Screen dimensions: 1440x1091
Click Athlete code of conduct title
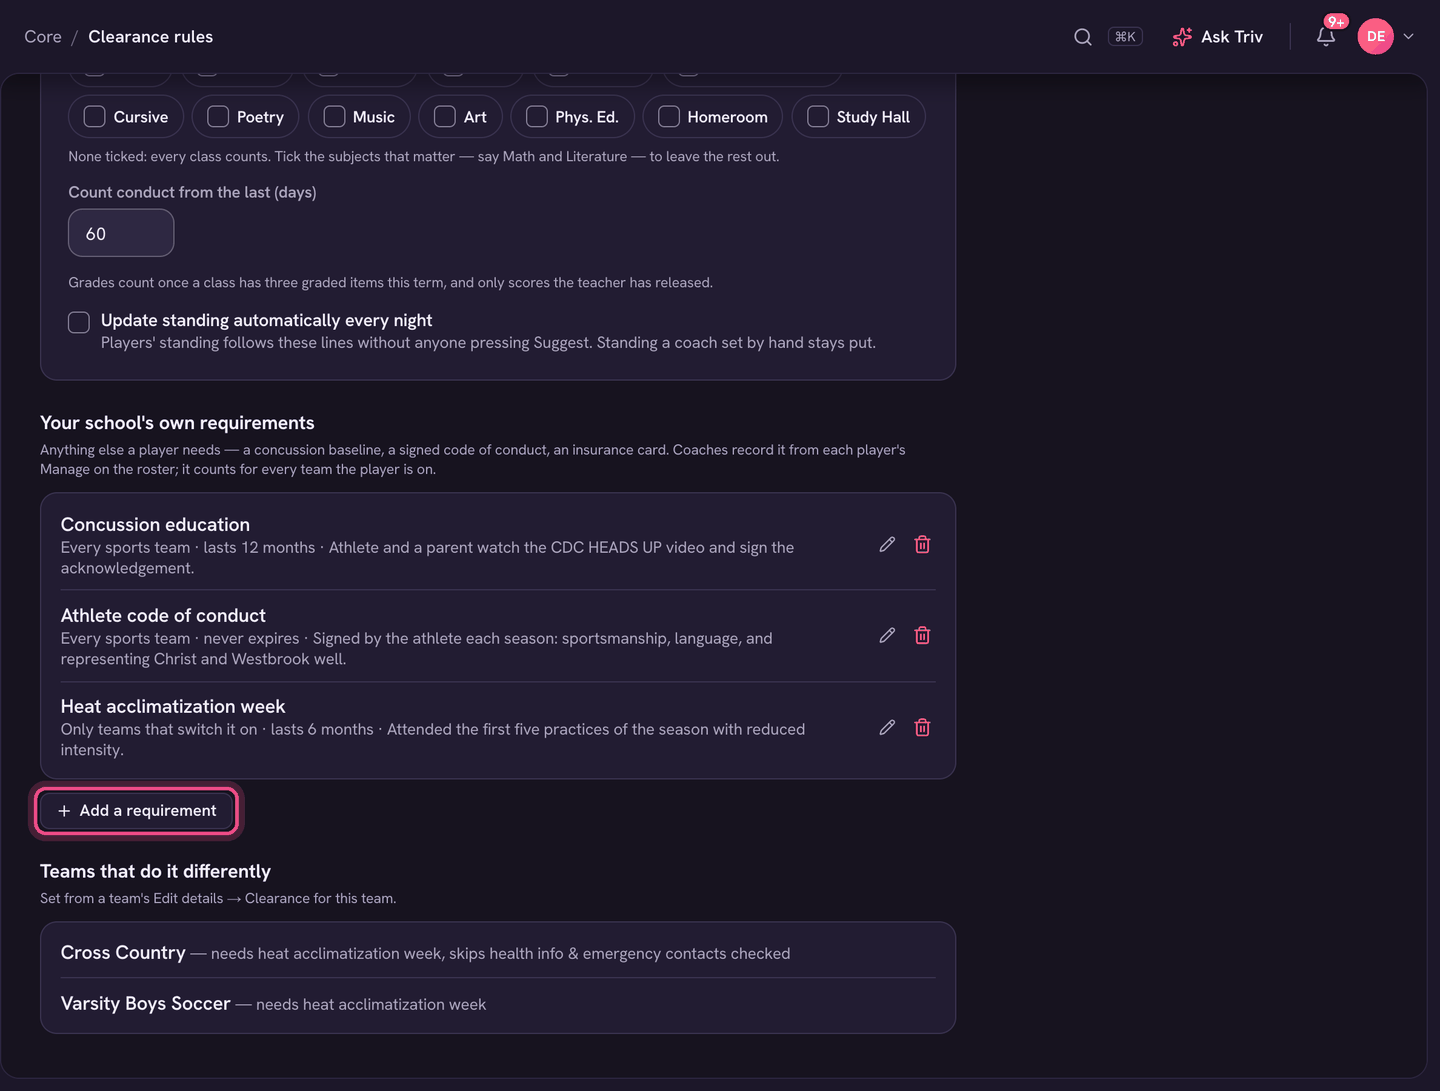pyautogui.click(x=163, y=616)
